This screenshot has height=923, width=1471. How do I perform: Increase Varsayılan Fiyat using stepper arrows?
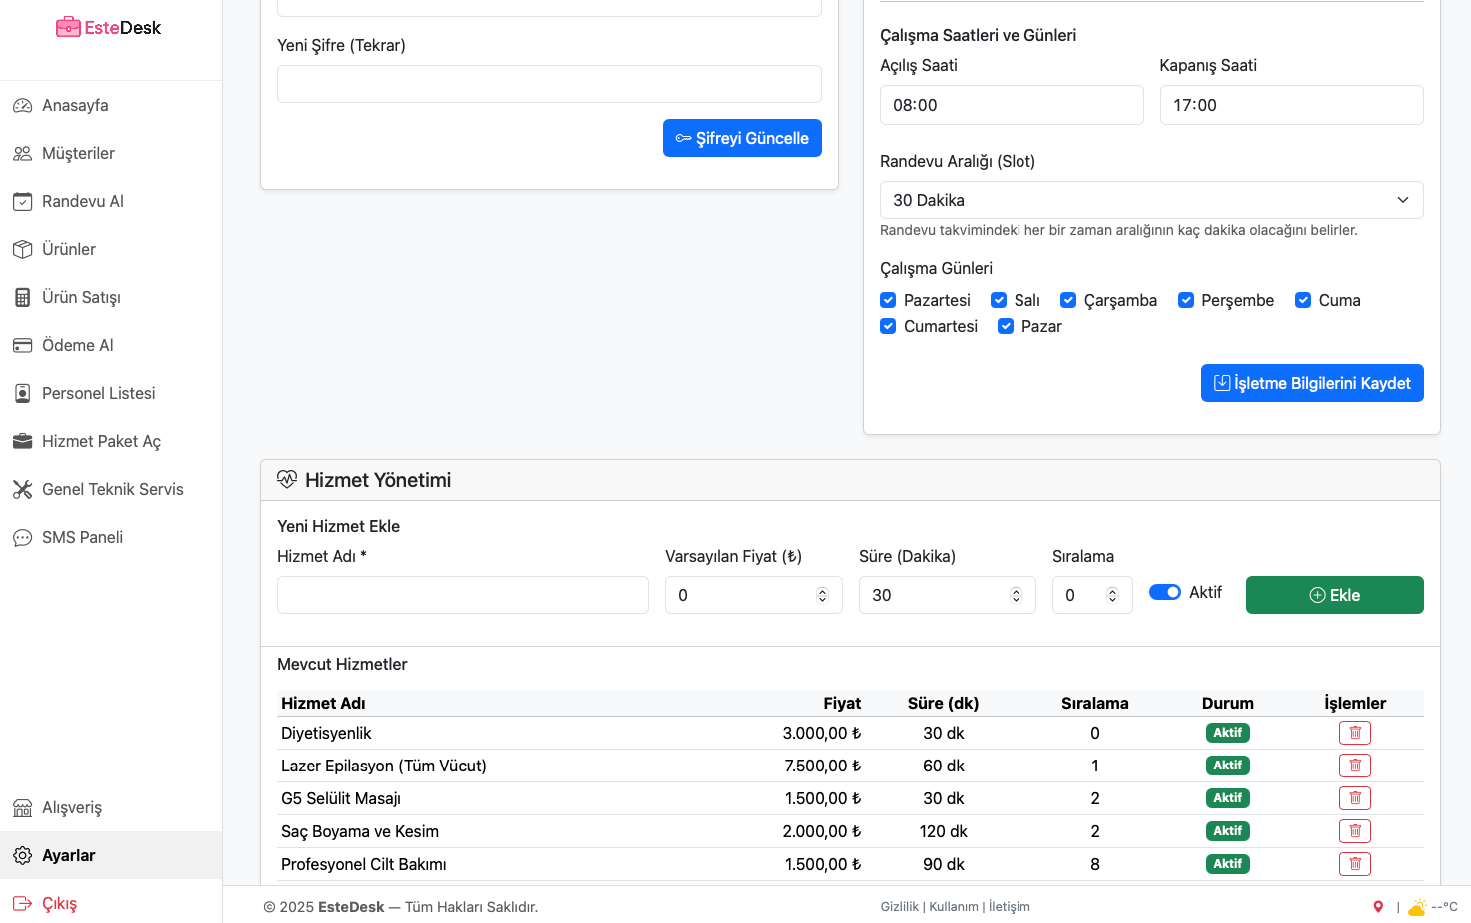click(822, 591)
